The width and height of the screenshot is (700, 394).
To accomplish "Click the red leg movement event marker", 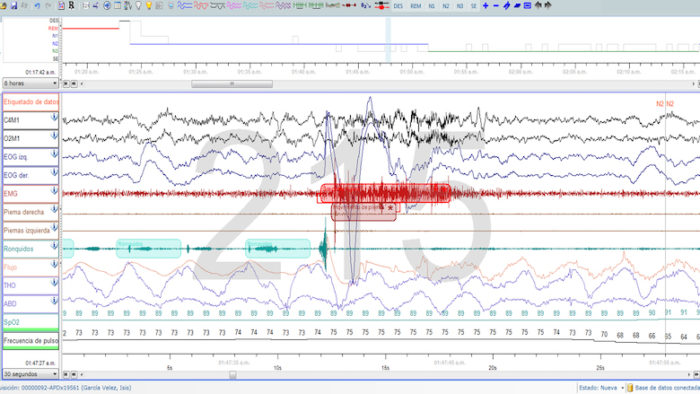I will [363, 212].
